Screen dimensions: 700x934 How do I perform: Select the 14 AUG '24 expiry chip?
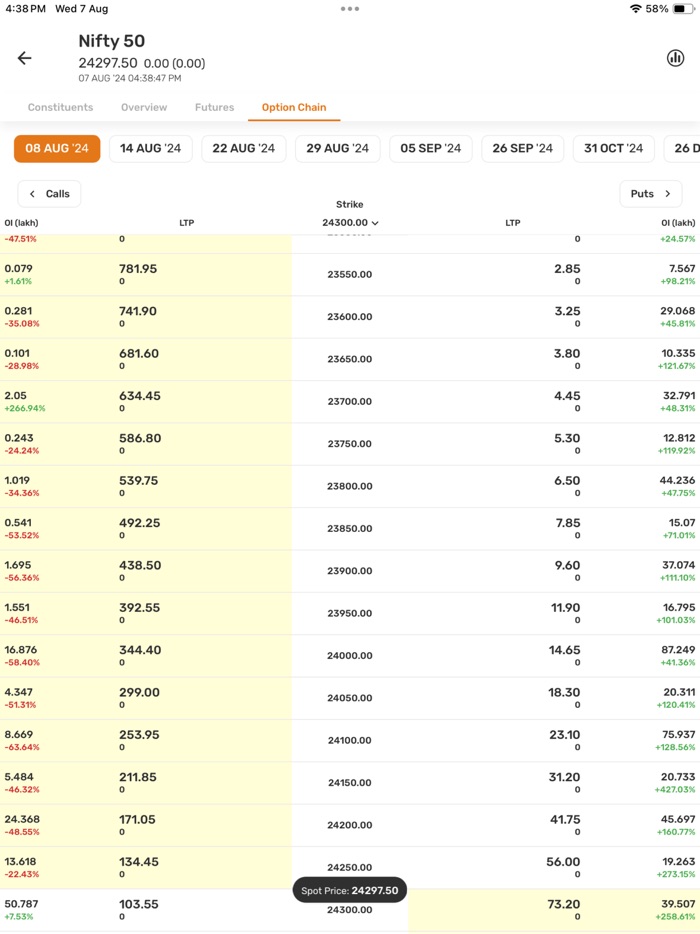click(x=150, y=148)
